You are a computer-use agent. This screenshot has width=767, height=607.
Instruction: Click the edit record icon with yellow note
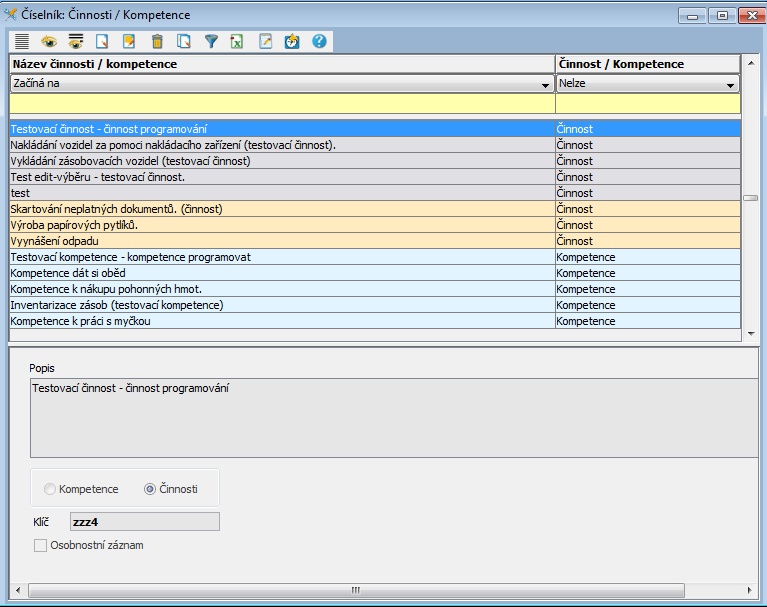click(129, 41)
